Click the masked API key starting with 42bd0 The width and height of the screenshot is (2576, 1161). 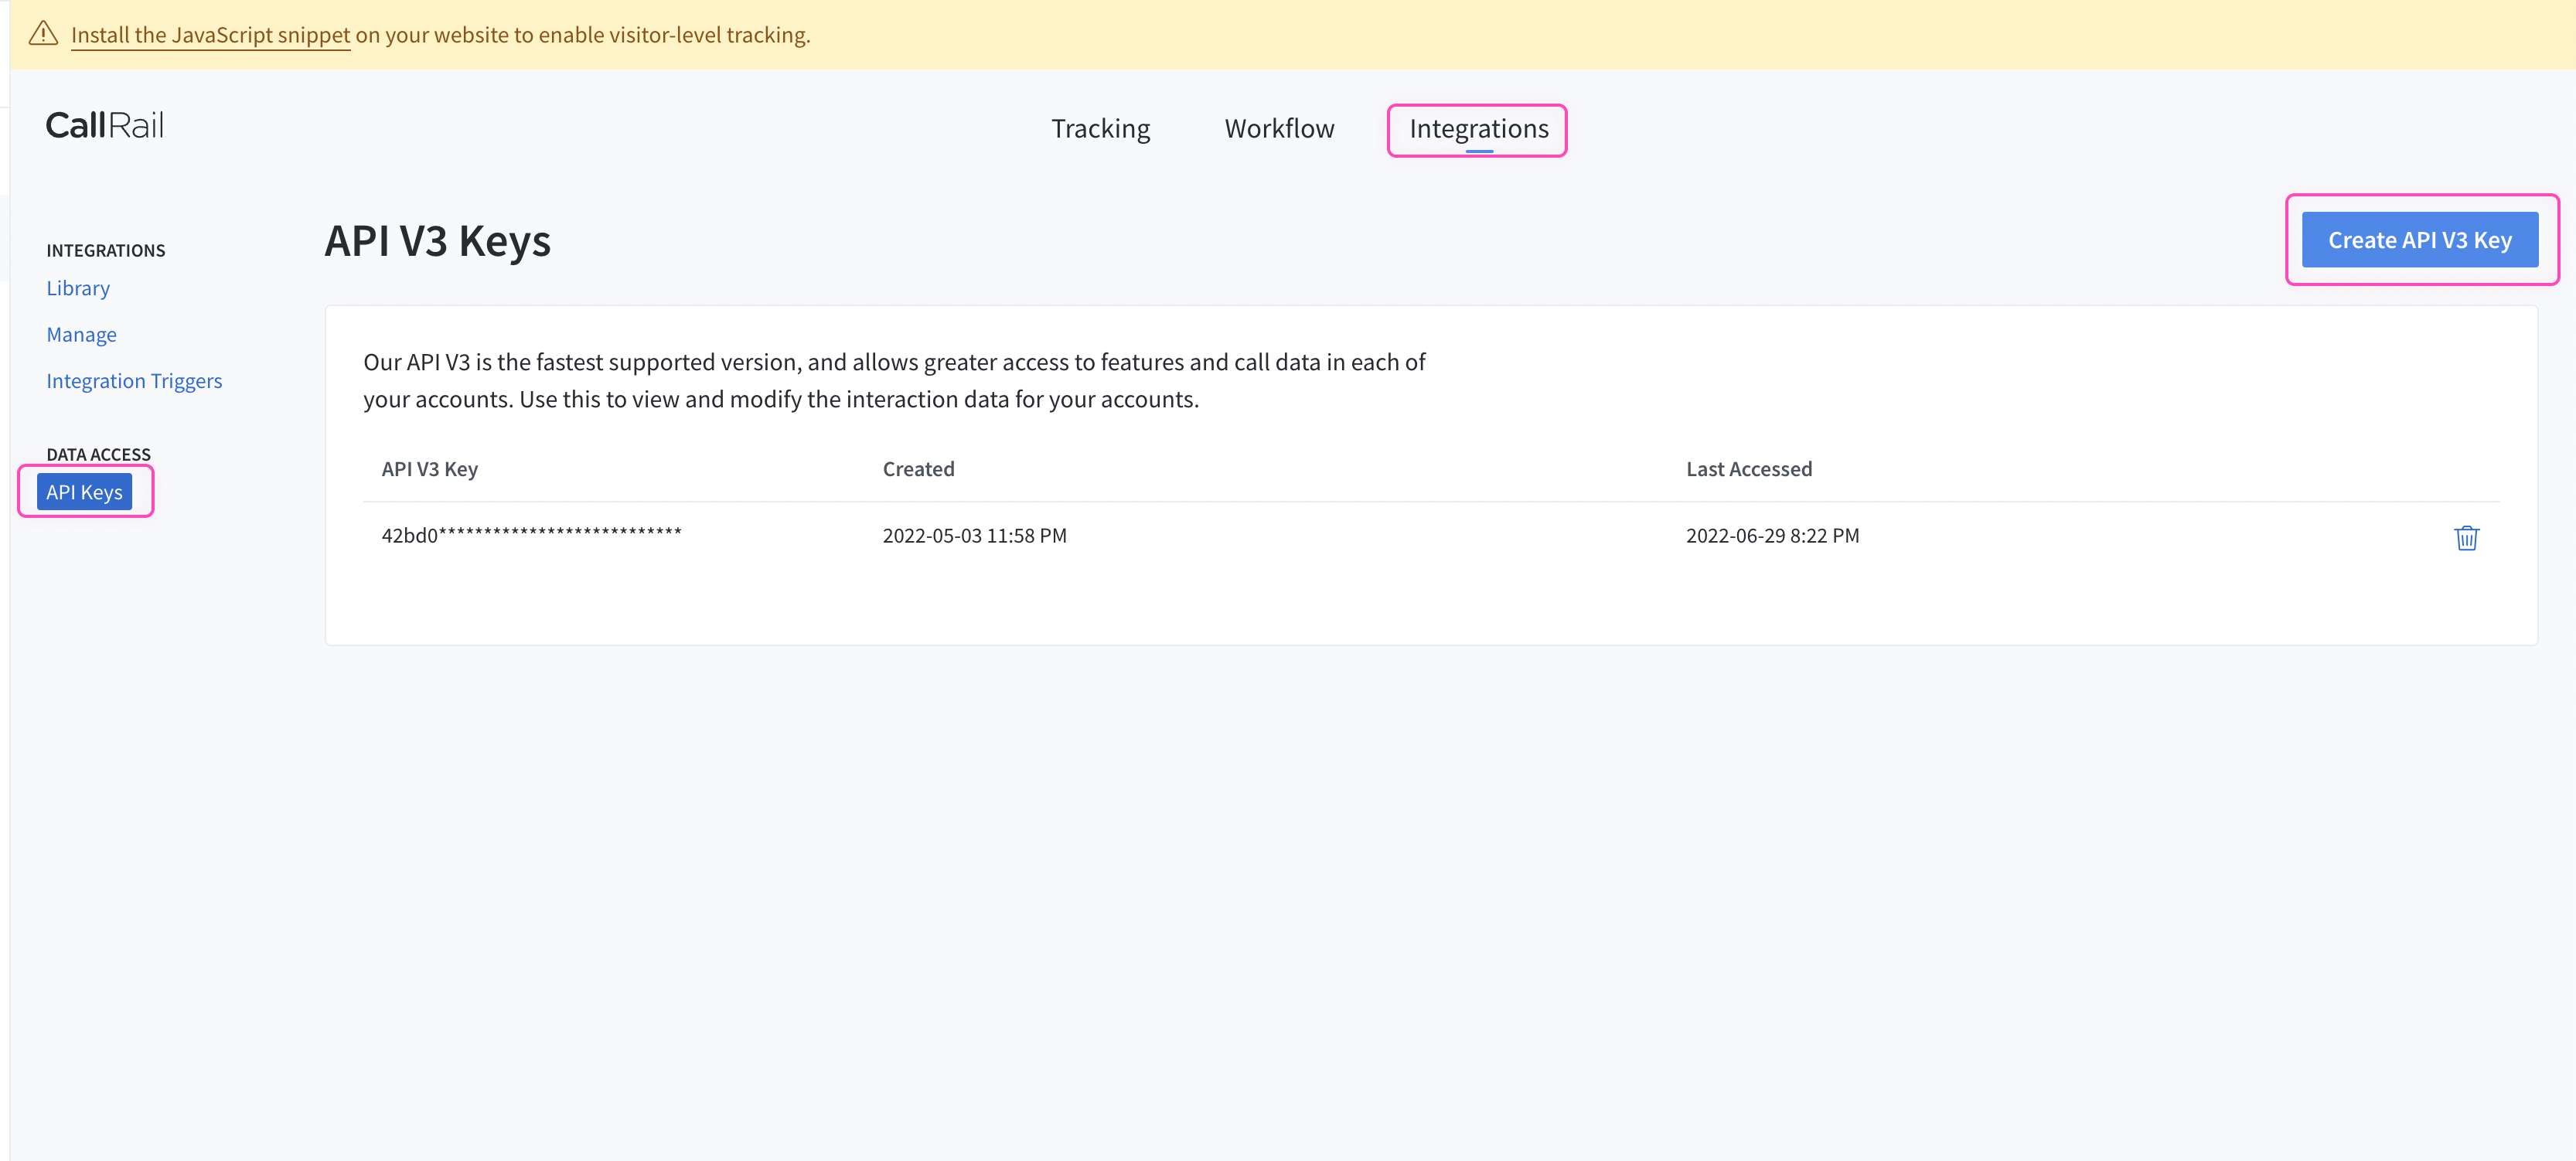pyautogui.click(x=531, y=534)
